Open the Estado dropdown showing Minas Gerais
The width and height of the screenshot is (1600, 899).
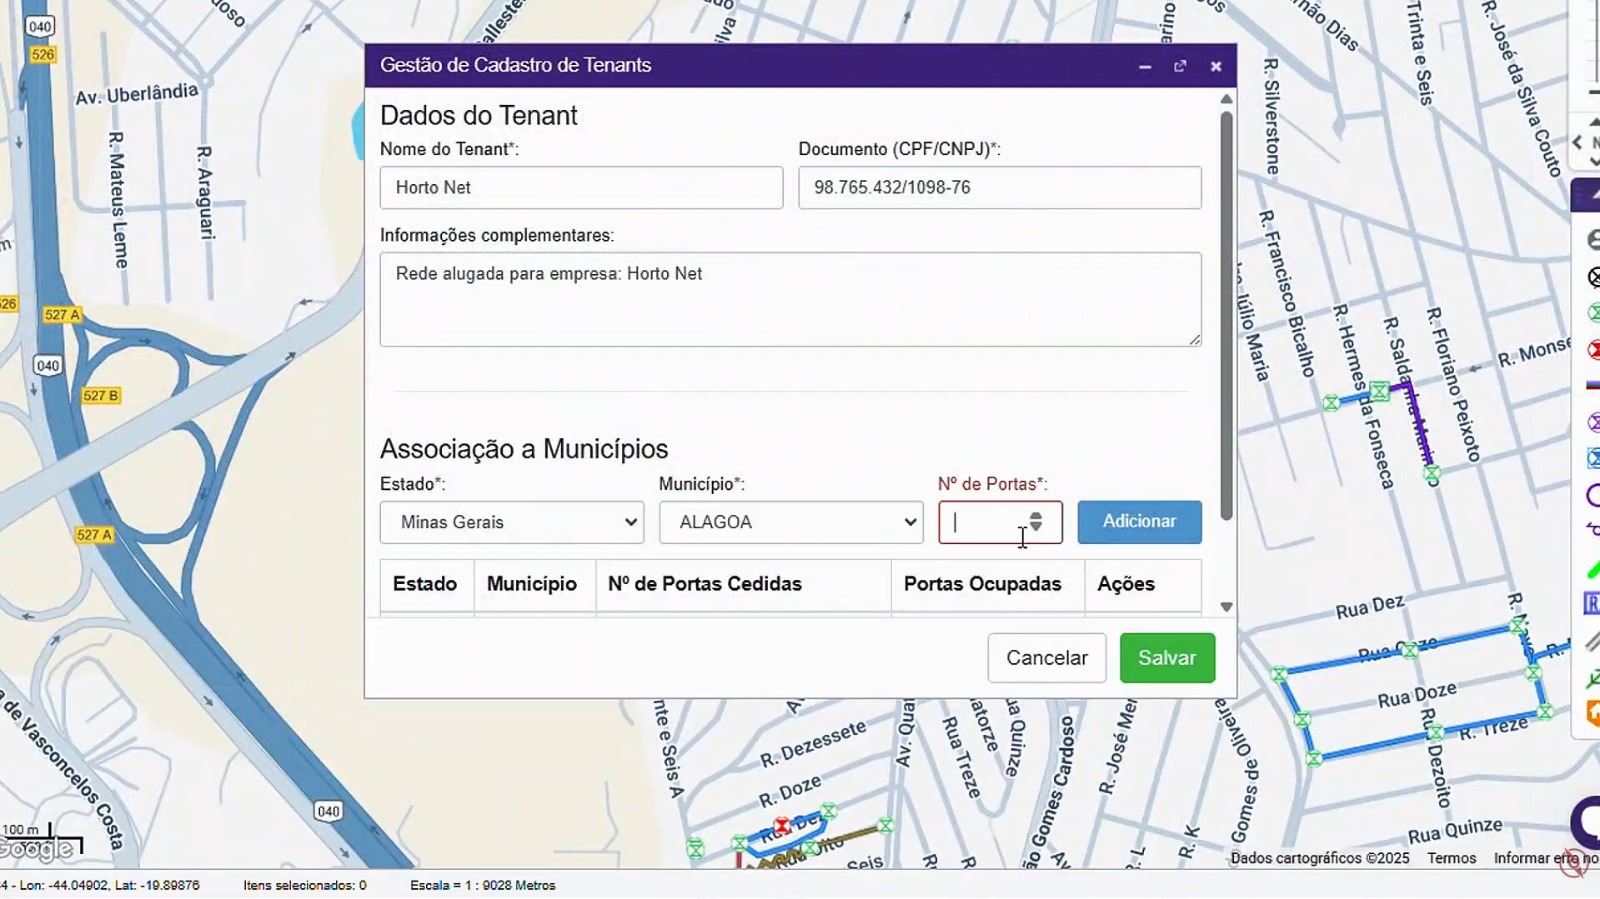[x=512, y=522]
